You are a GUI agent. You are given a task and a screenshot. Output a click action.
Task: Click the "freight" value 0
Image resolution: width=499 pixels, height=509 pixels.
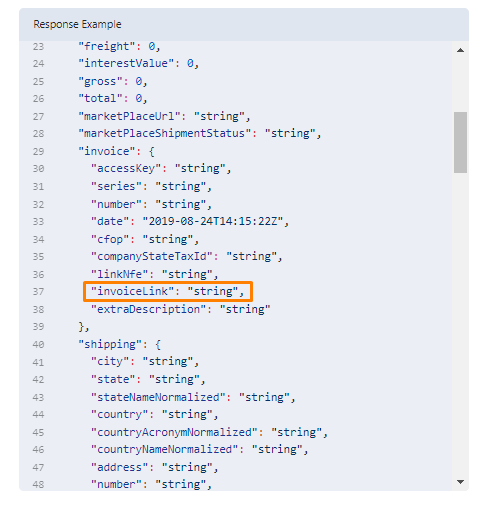[152, 46]
